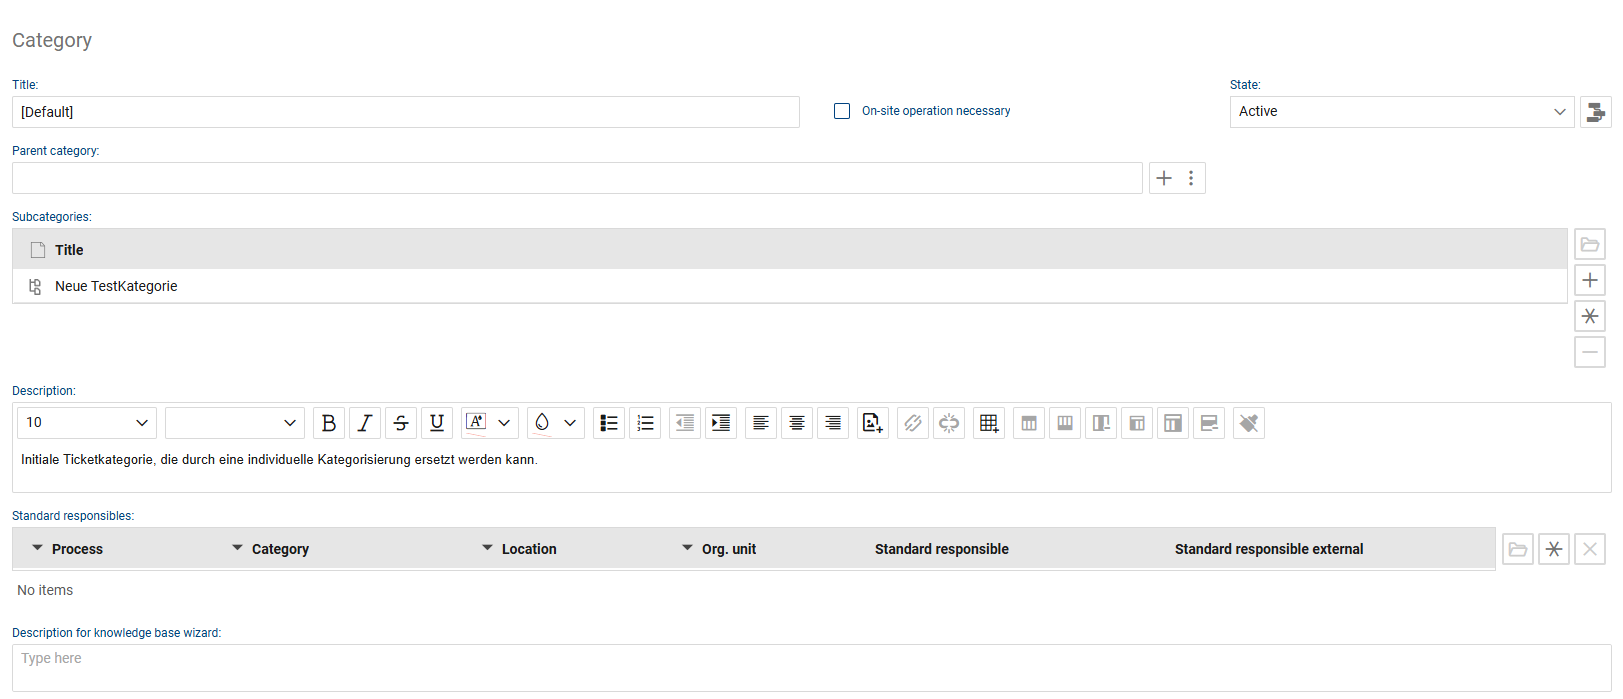Click the insert image icon
Image resolution: width=1623 pixels, height=699 pixels.
pos(873,423)
